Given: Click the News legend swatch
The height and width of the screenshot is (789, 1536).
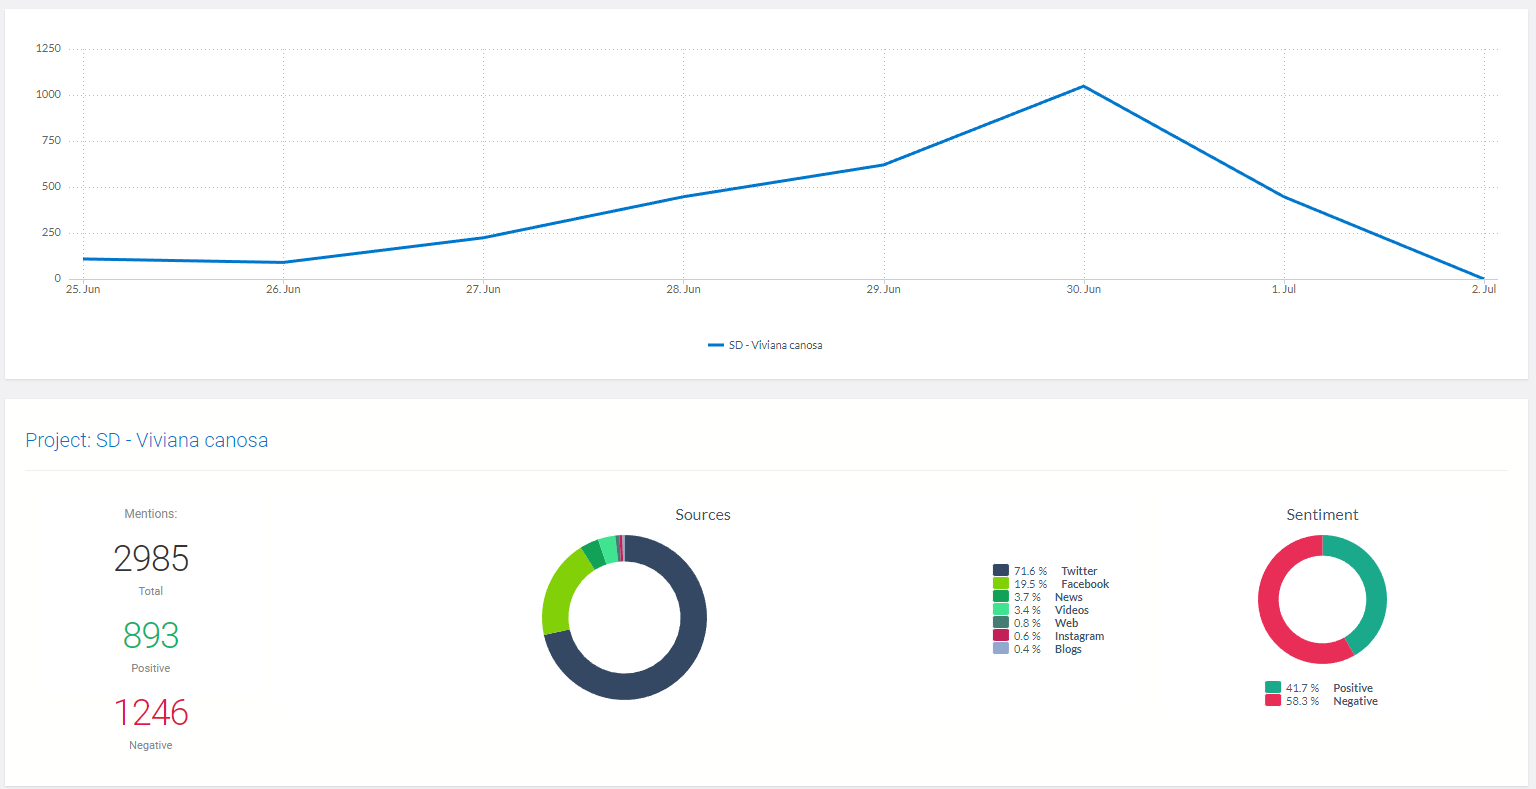Looking at the screenshot, I should (x=1001, y=597).
